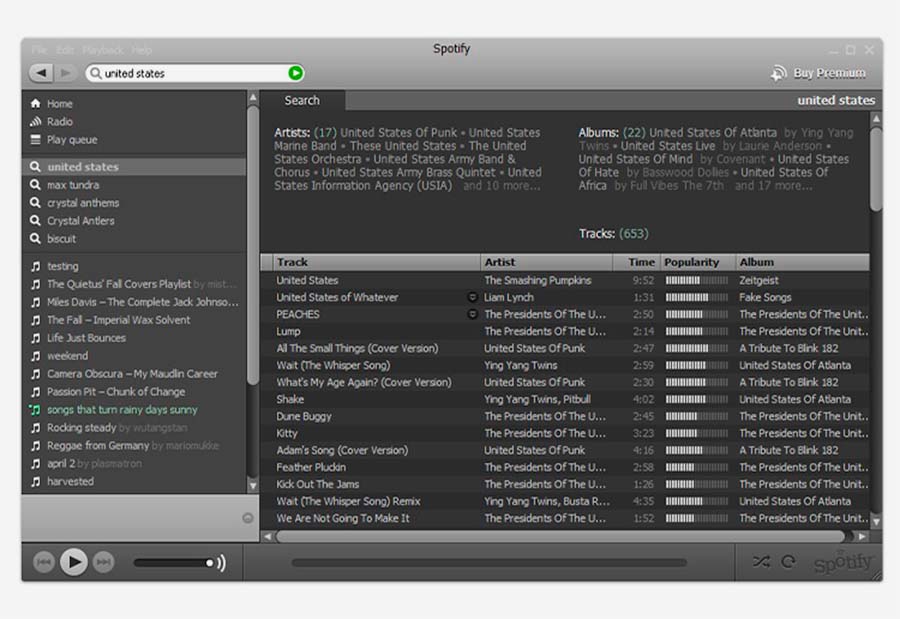
Task: Open the Play queue
Action: pos(71,140)
